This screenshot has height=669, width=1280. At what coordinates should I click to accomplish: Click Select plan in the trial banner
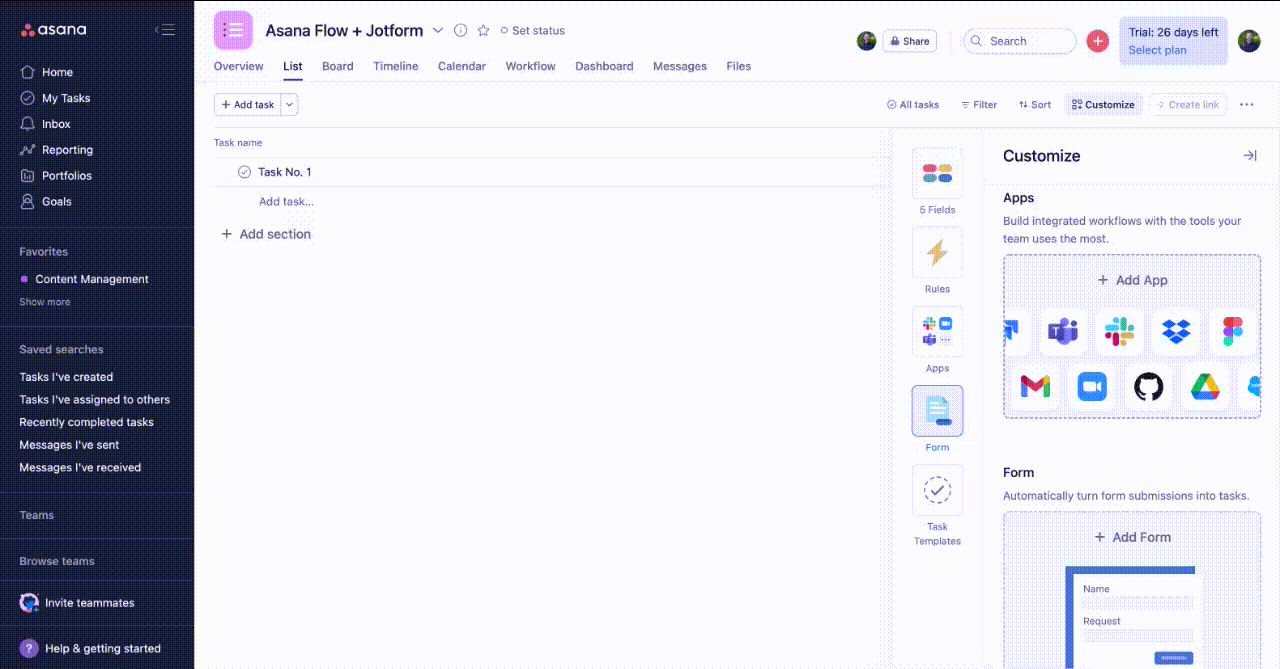(x=1158, y=50)
